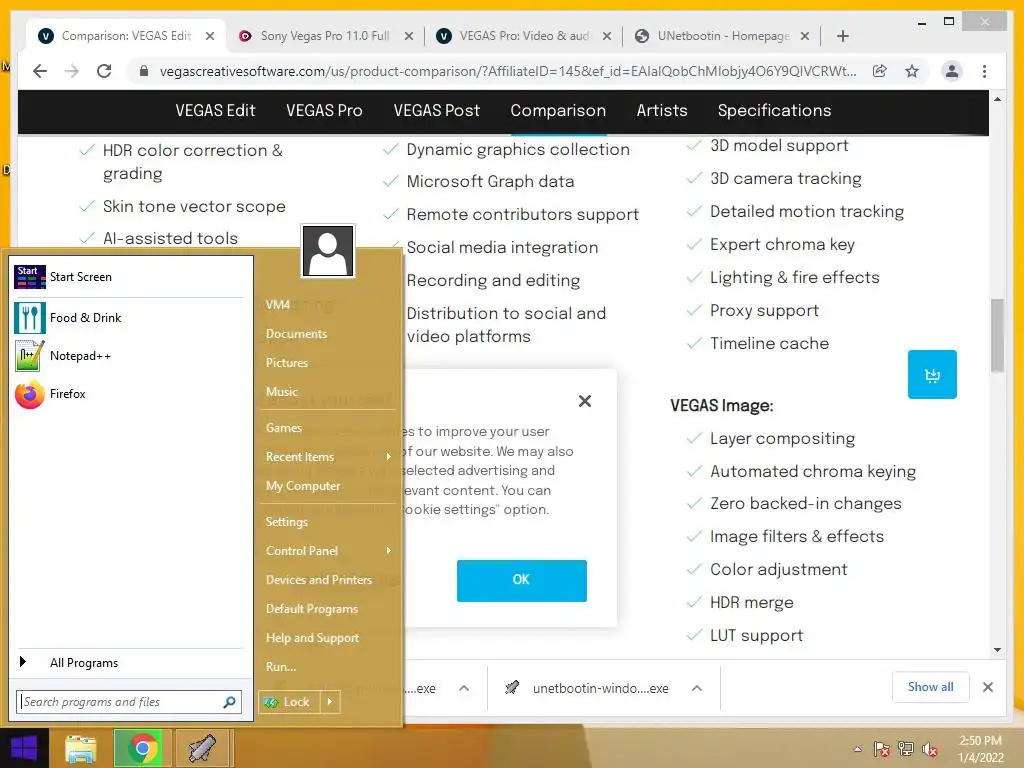Click the share page icon in address bar
Viewport: 1024px width, 768px height.
pos(880,71)
